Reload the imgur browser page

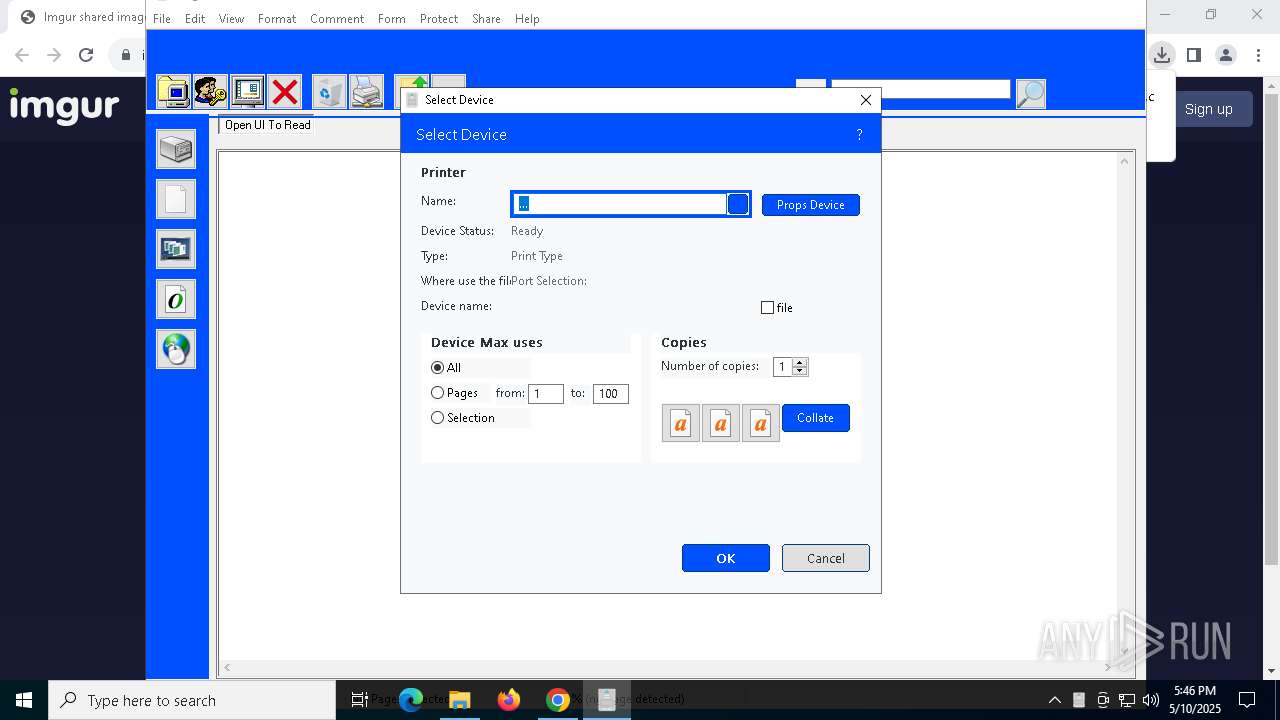pyautogui.click(x=86, y=55)
